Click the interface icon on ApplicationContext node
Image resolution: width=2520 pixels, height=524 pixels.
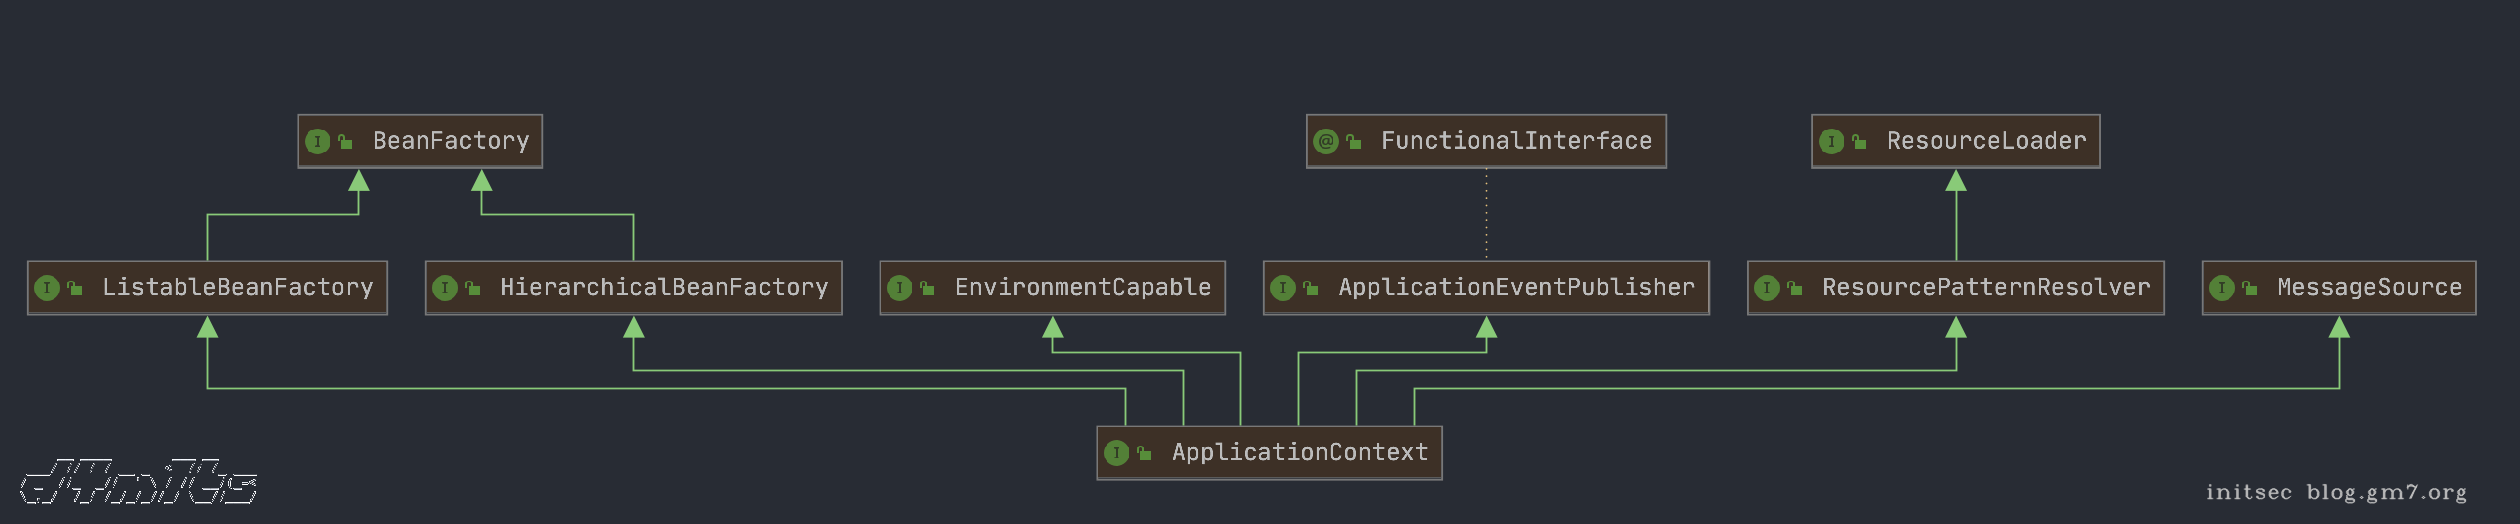tap(1116, 454)
